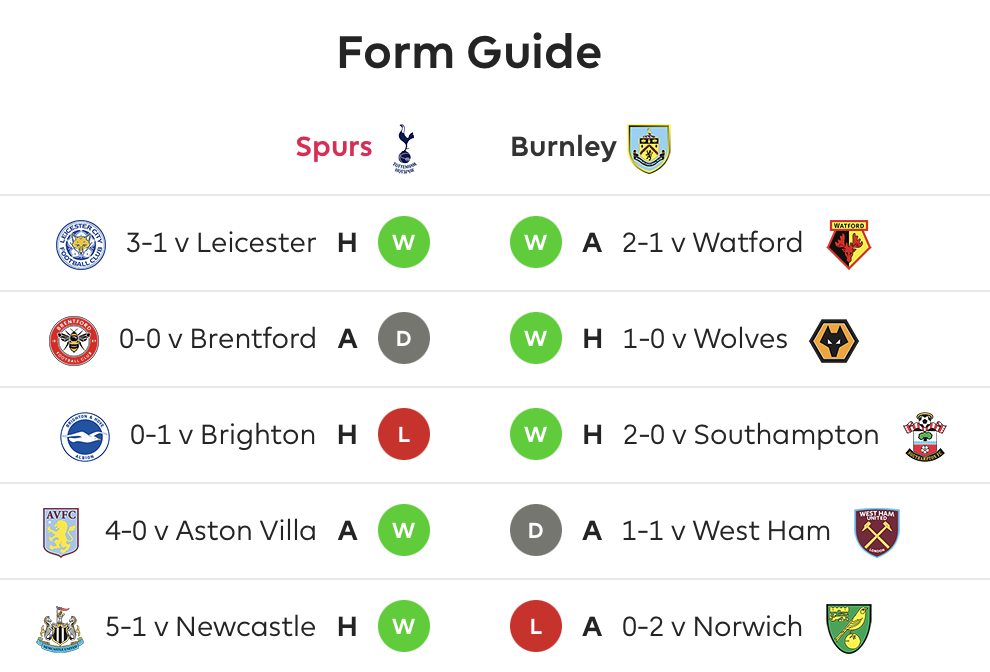Click the Brighton & Hove Albion badge
Image resolution: width=990 pixels, height=672 pixels.
coord(85,436)
